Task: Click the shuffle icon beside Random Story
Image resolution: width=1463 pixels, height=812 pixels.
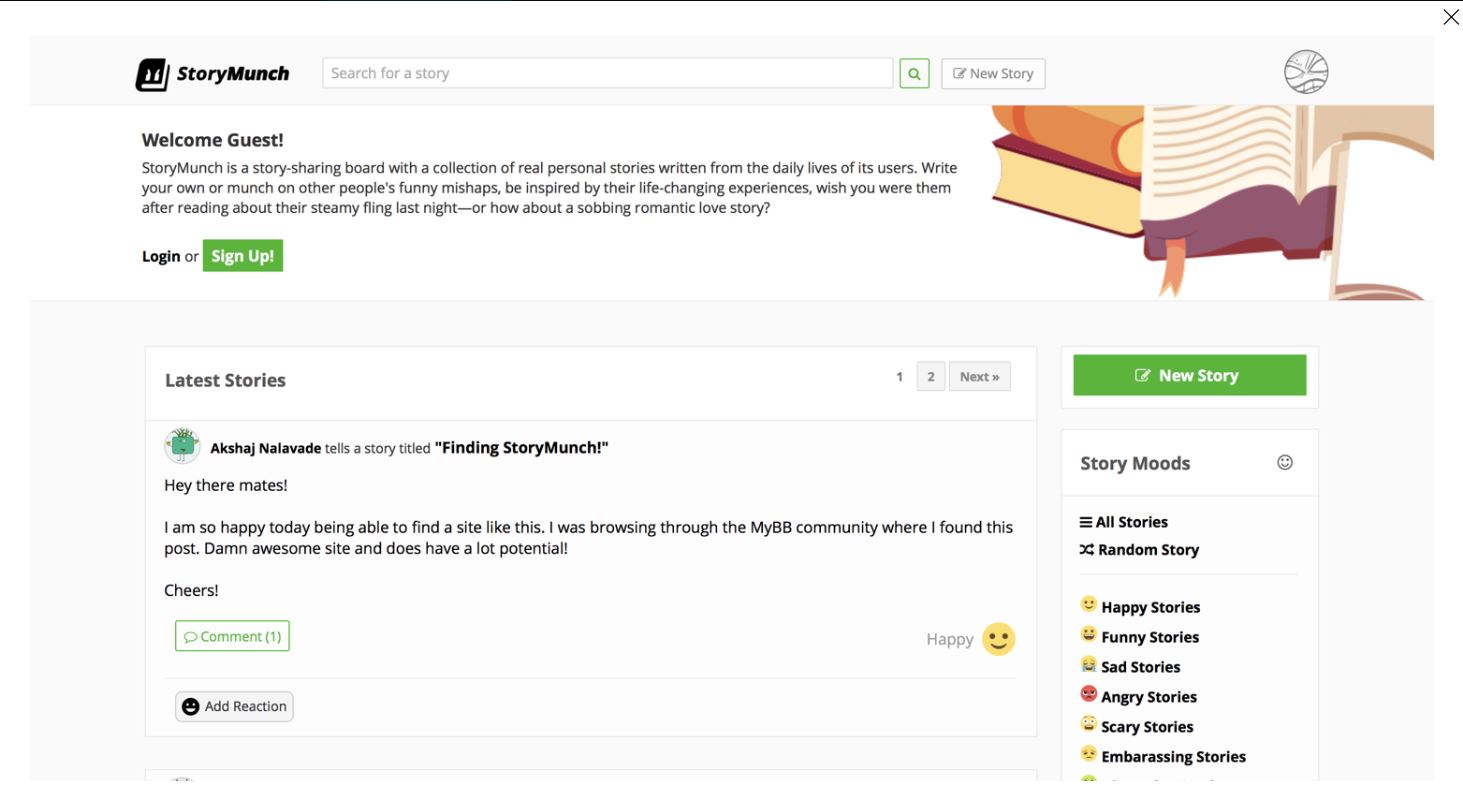Action: 1087,549
